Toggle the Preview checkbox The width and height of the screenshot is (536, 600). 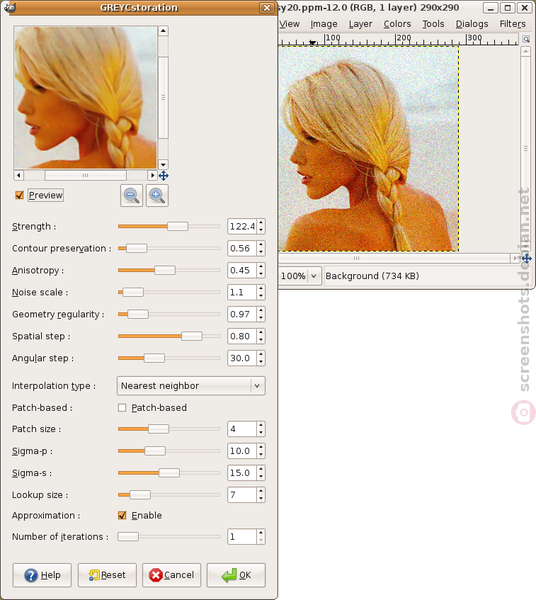[19, 195]
